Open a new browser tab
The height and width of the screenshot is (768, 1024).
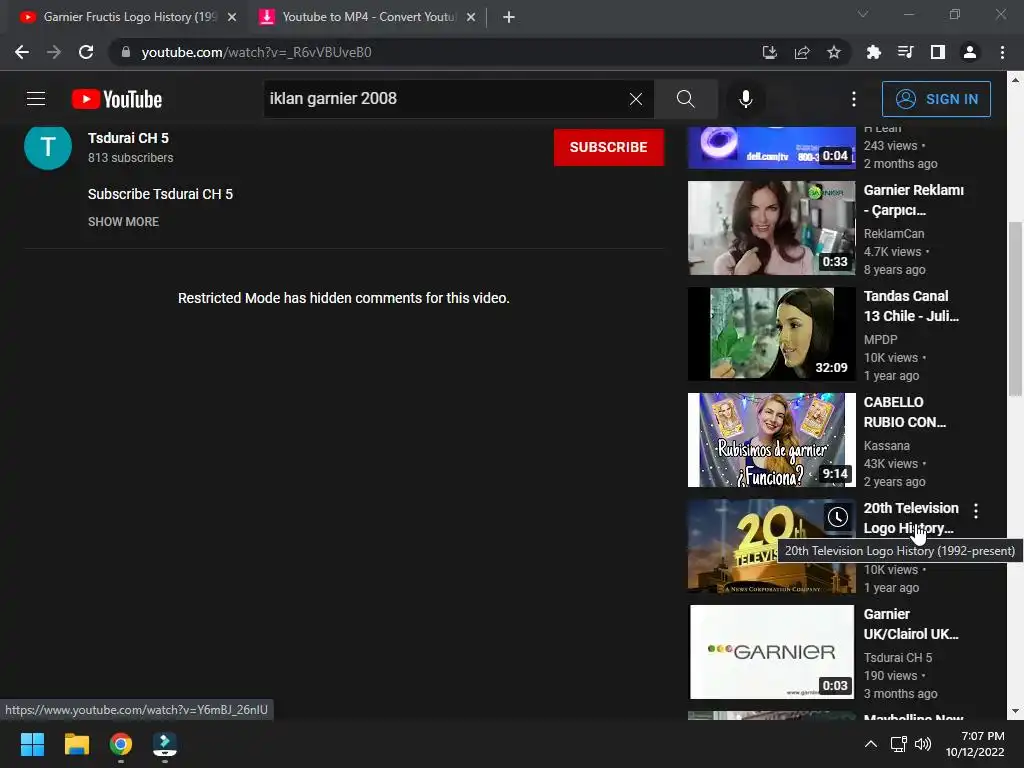pyautogui.click(x=509, y=17)
